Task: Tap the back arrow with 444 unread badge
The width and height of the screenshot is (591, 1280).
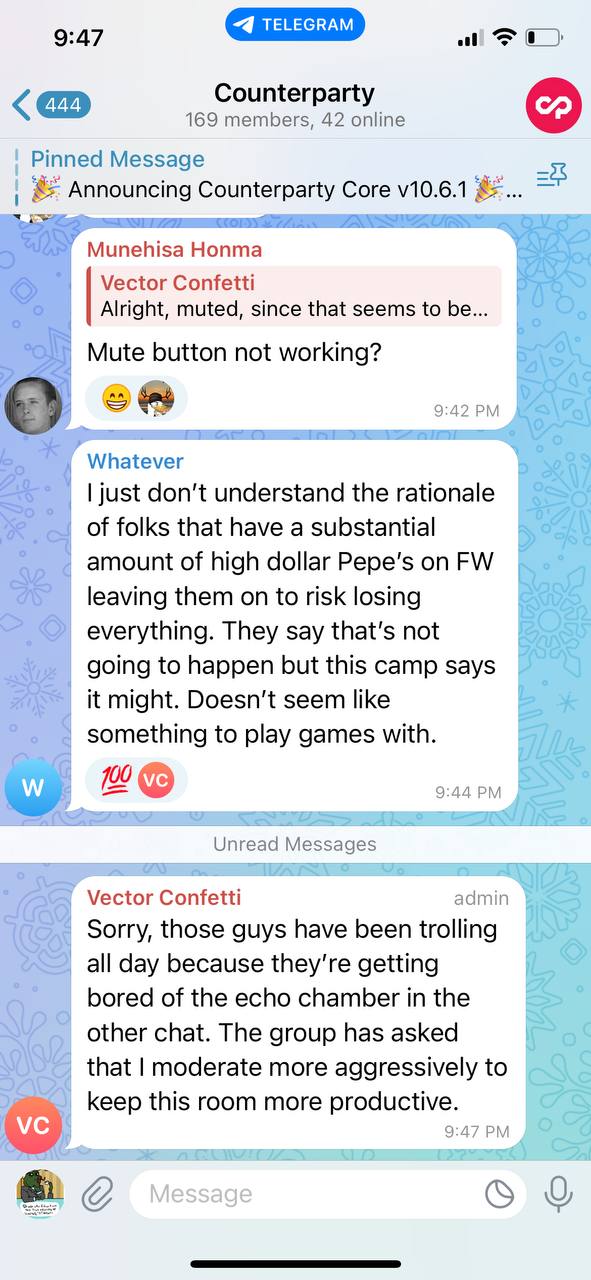Action: [x=51, y=104]
